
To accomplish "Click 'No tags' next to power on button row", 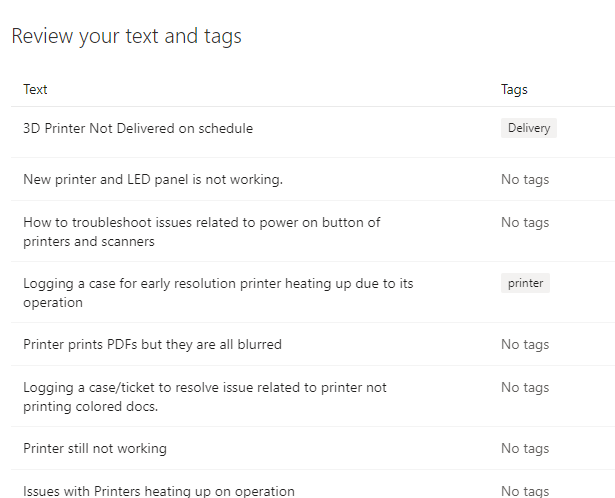I will tap(525, 222).
